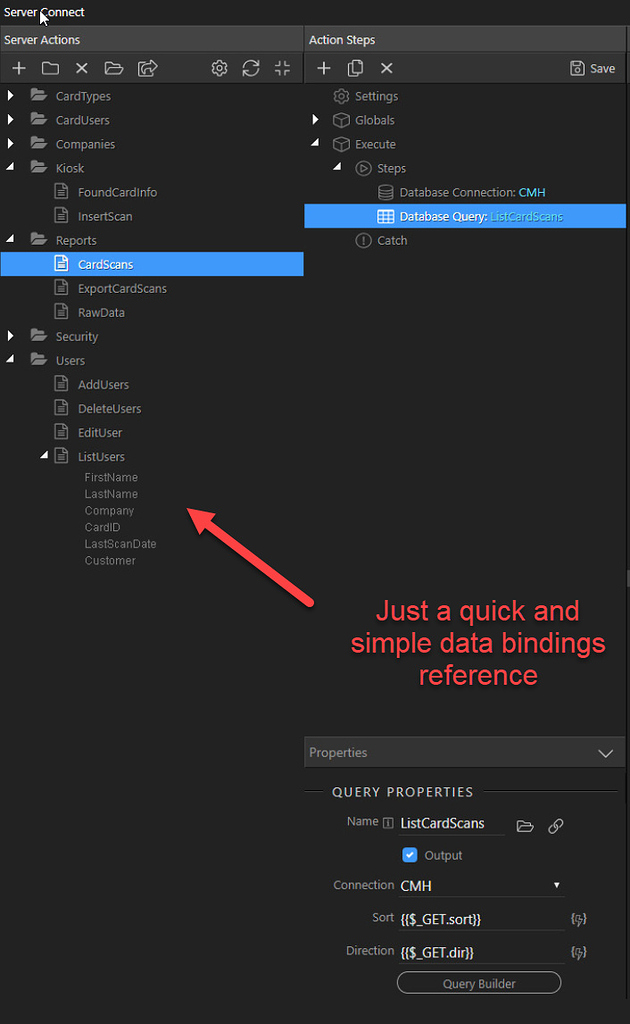This screenshot has height=1024, width=630.
Task: Expand the CardTypes folder
Action: coord(8,95)
